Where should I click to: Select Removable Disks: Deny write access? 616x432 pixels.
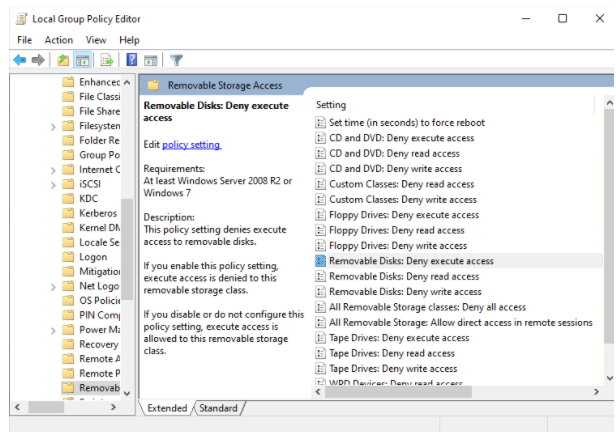(405, 292)
